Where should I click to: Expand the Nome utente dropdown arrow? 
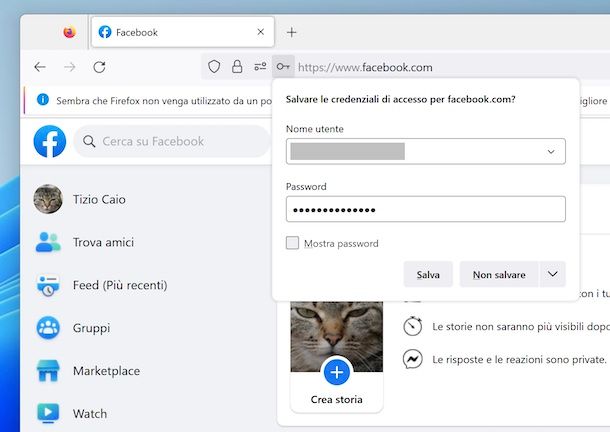click(551, 151)
